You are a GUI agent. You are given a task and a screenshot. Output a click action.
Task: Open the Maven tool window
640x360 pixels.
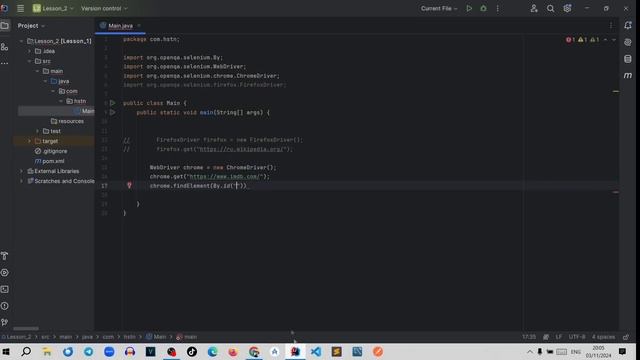pyautogui.click(x=628, y=76)
